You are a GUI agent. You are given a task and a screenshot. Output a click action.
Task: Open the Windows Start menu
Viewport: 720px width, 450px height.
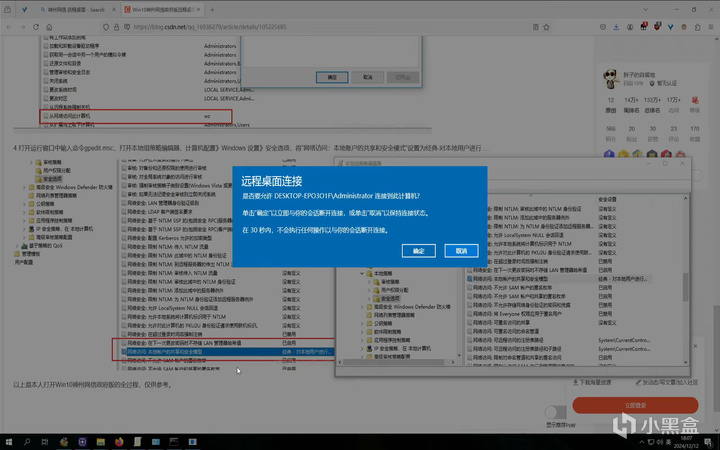(x=8, y=442)
